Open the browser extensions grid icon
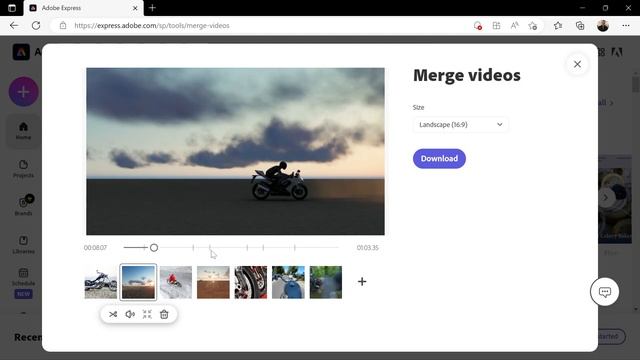640x360 pixels. pyautogui.click(x=496, y=25)
